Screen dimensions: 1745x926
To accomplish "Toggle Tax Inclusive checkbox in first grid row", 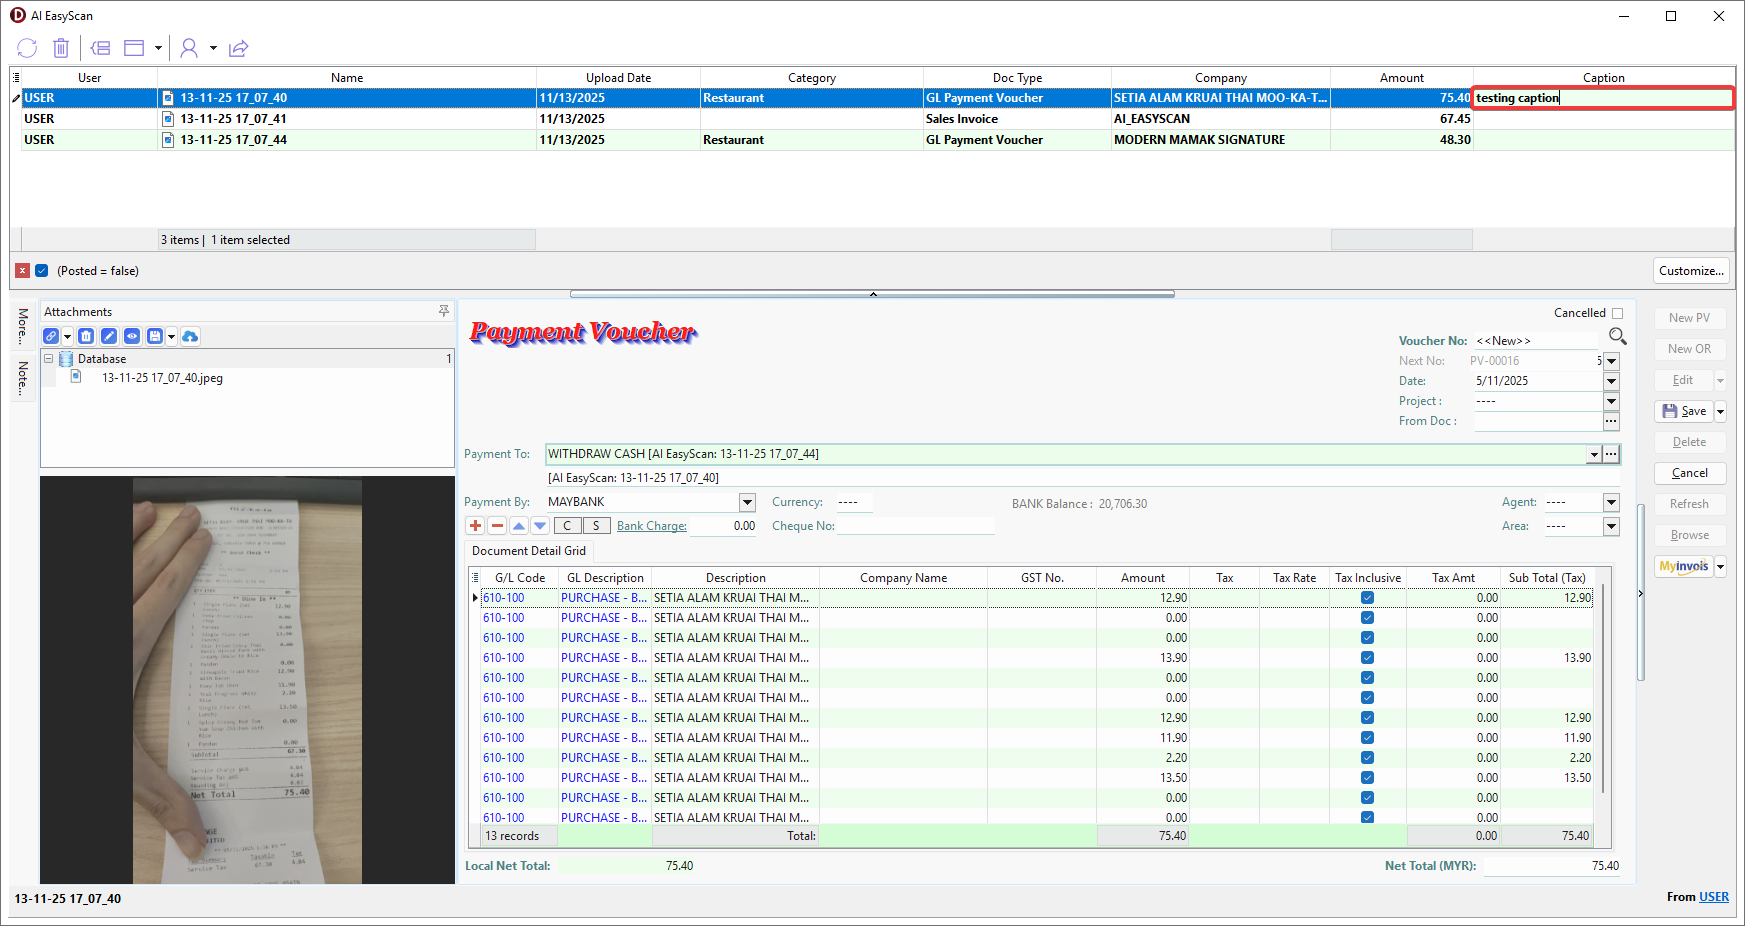I will [1367, 598].
